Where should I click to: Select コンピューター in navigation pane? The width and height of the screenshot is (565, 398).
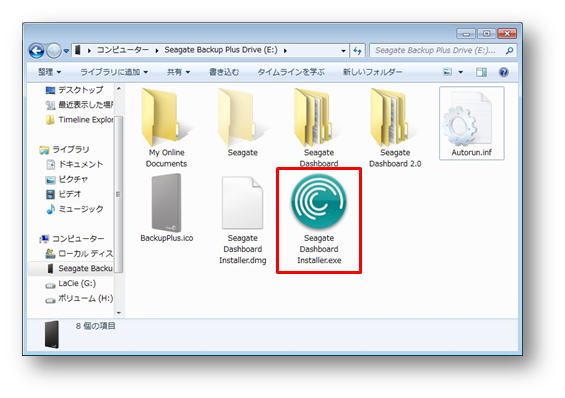[x=72, y=238]
